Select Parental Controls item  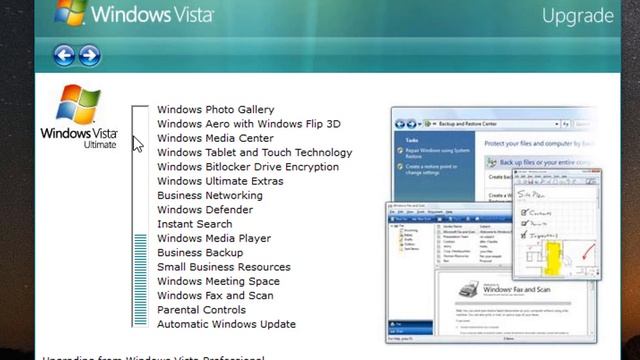(x=201, y=310)
